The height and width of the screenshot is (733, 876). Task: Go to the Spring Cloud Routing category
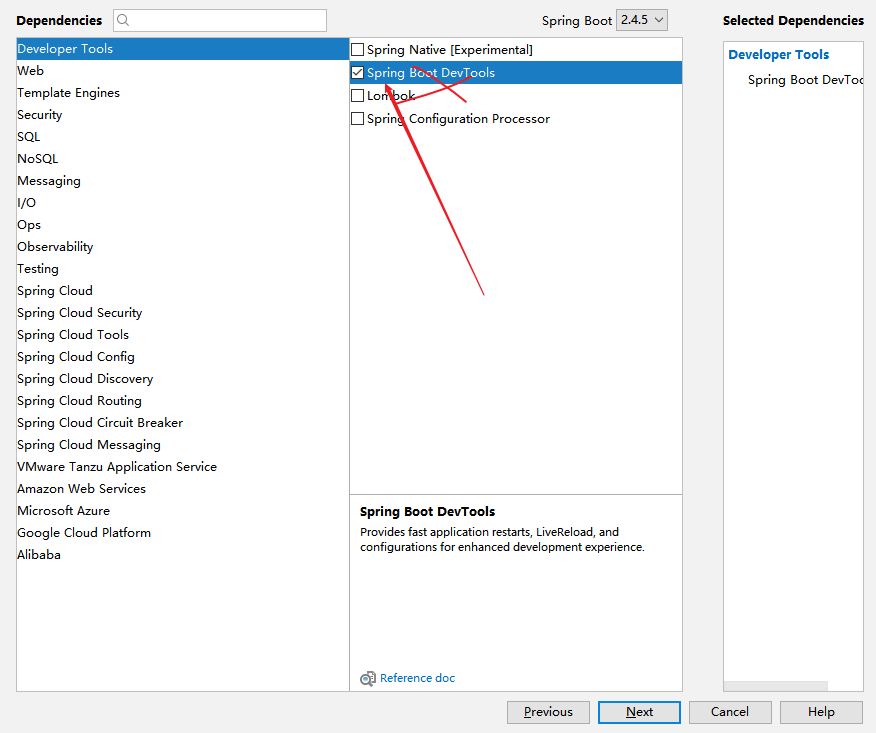click(x=183, y=401)
